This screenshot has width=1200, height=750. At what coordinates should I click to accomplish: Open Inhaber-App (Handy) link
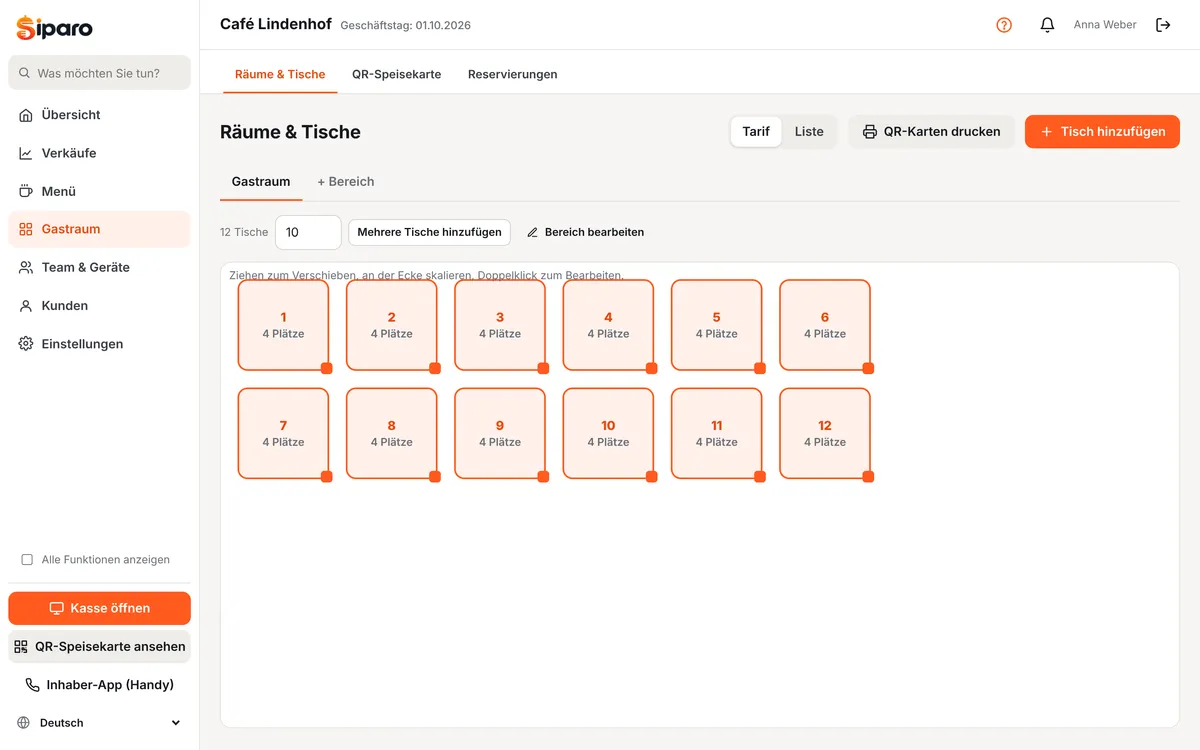(x=99, y=685)
